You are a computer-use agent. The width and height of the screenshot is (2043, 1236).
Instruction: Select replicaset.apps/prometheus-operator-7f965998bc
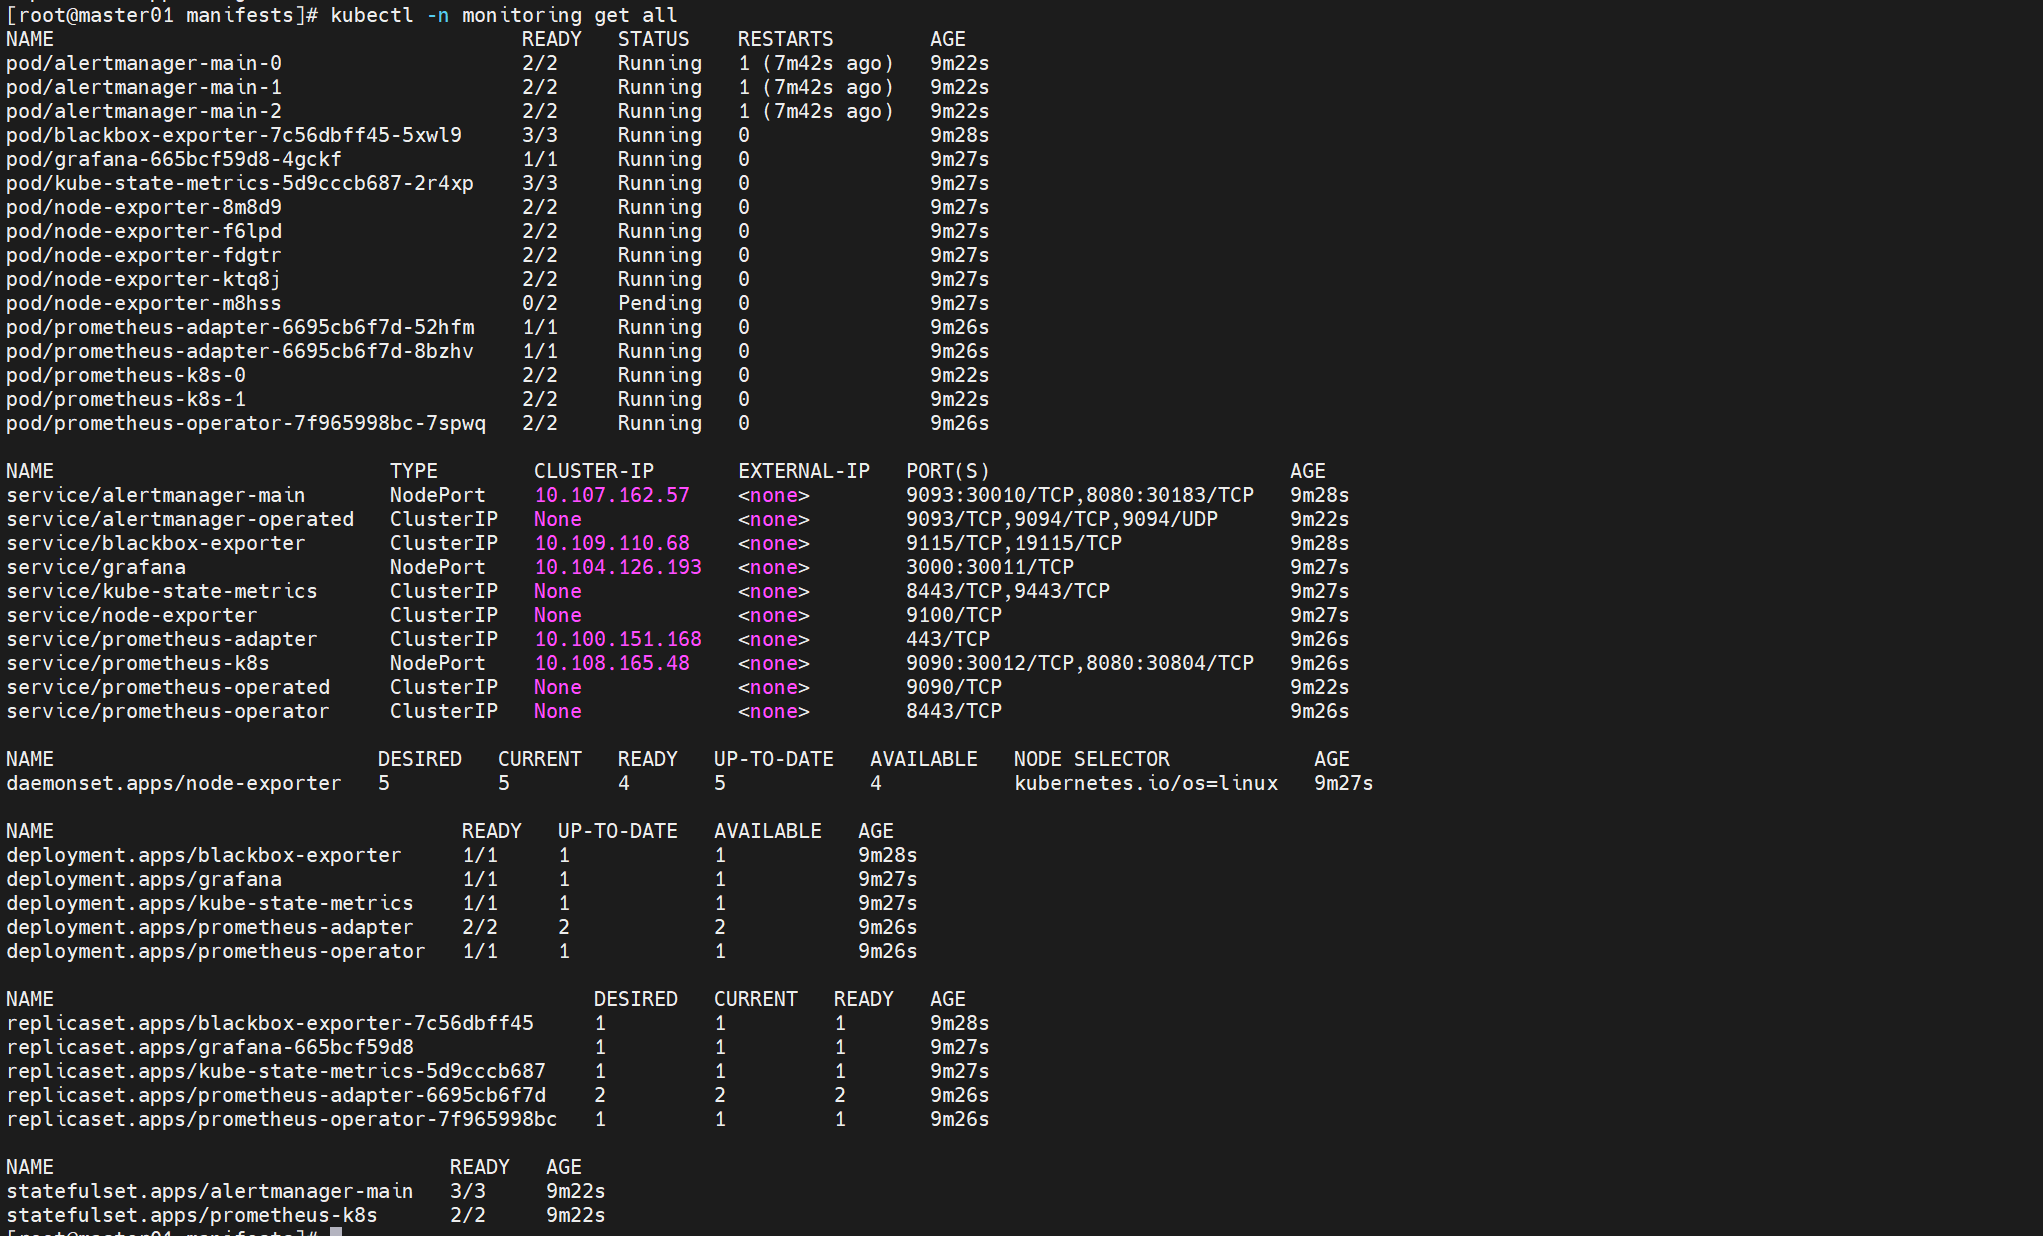click(282, 1119)
